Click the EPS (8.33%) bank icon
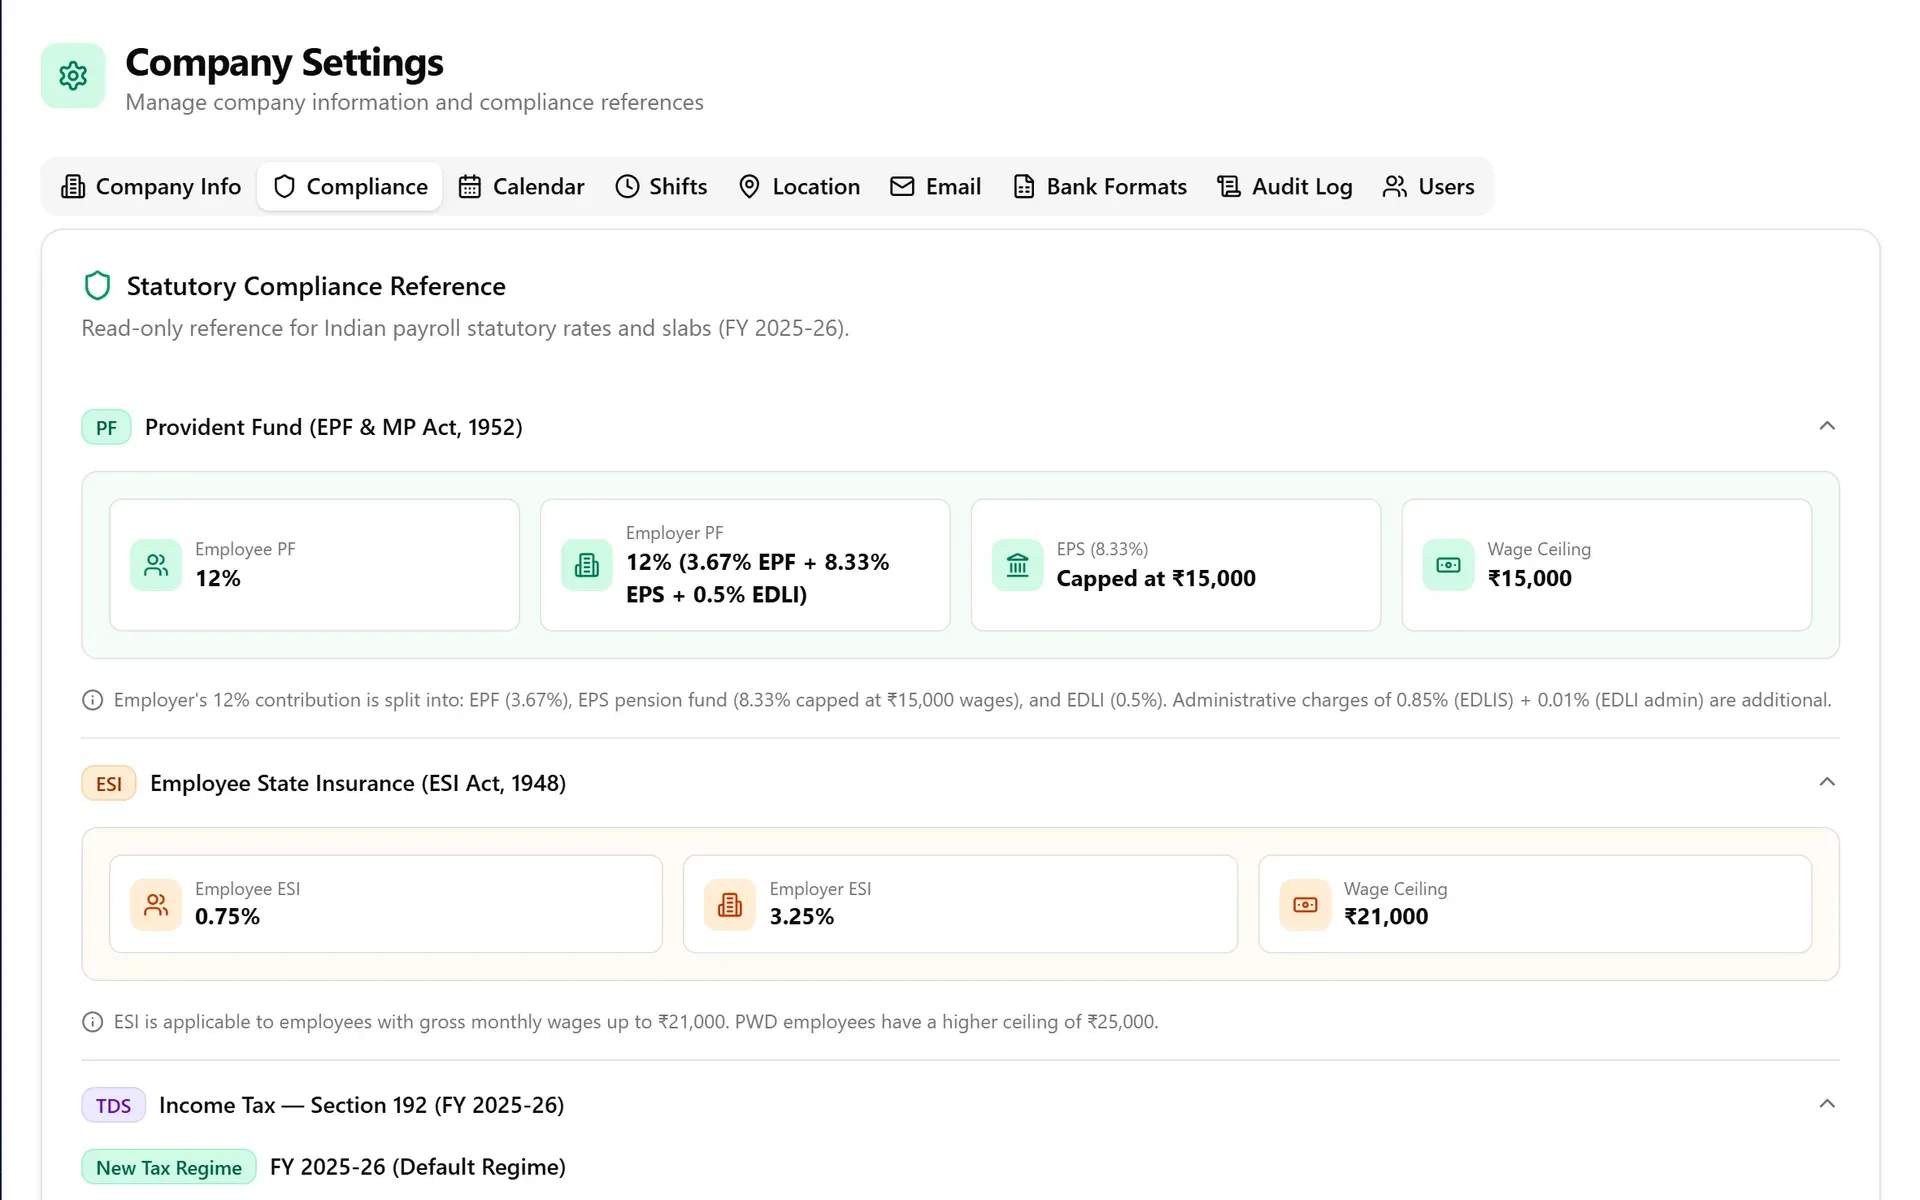The image size is (1920, 1200). point(1018,565)
